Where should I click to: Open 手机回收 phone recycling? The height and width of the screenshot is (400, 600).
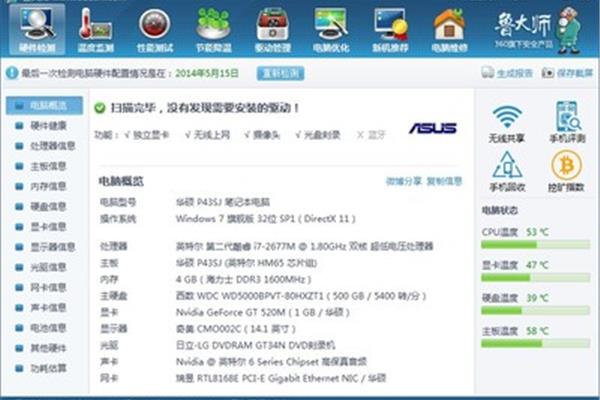click(507, 171)
